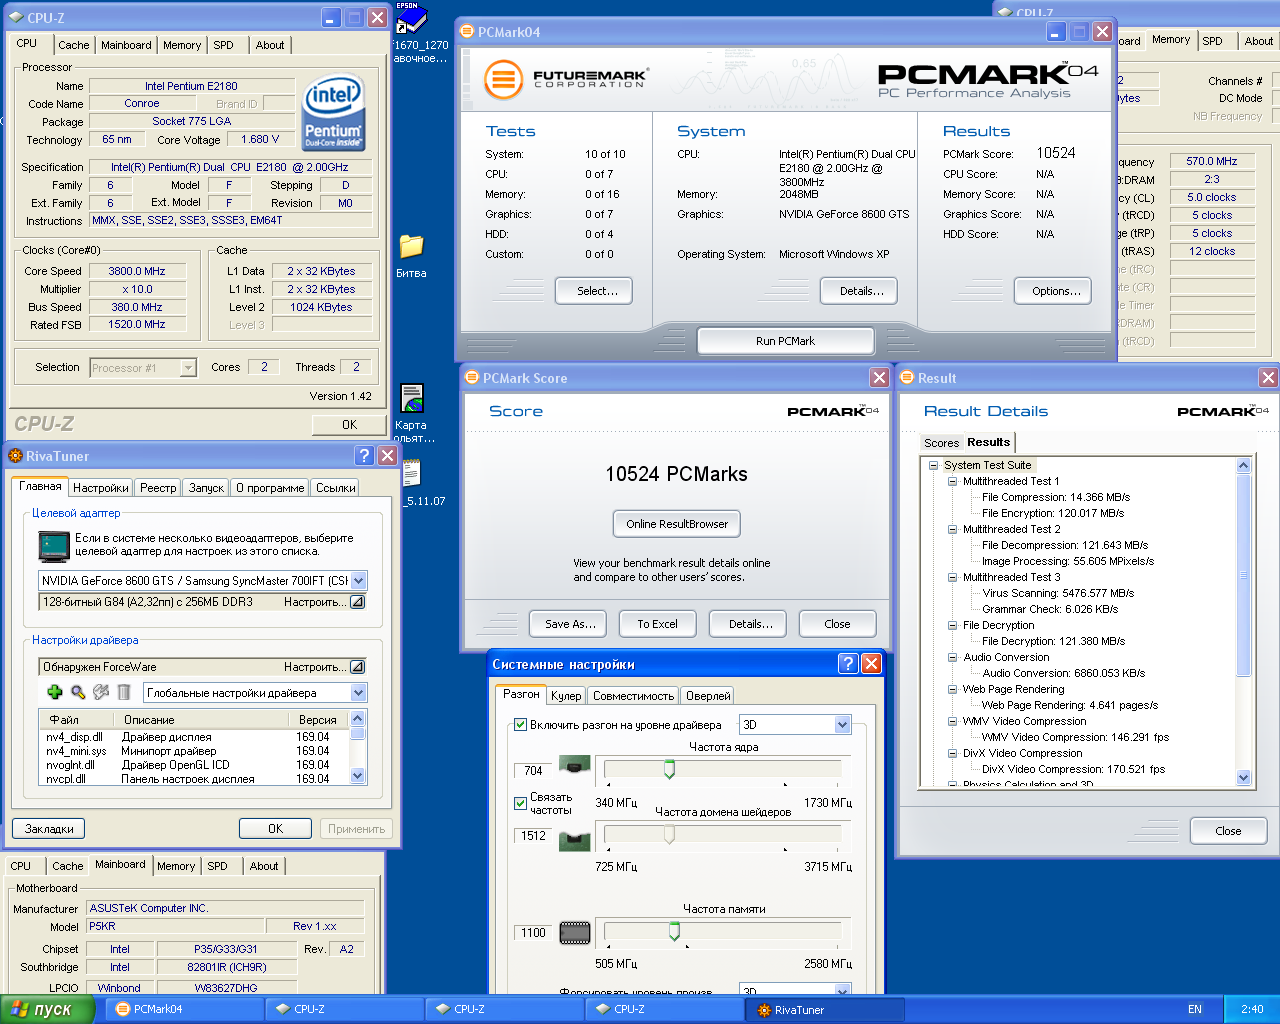Screen dimensions: 1280x1024
Task: Switch to RivaTuner taskbar button
Action: [x=825, y=1009]
